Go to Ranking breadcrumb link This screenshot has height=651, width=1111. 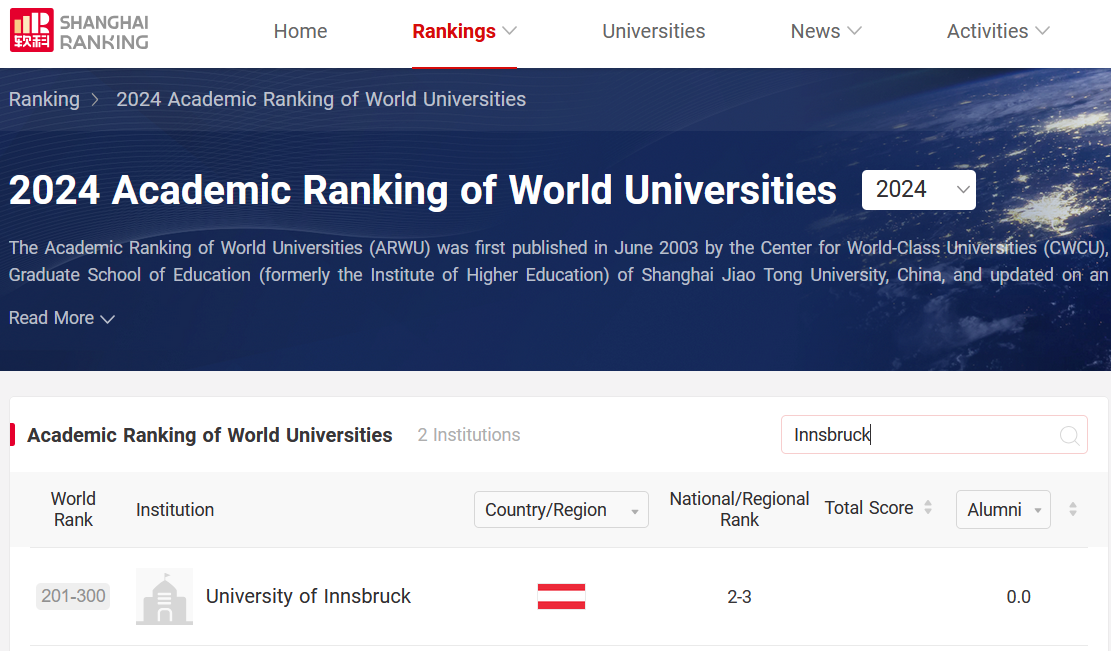pos(44,99)
